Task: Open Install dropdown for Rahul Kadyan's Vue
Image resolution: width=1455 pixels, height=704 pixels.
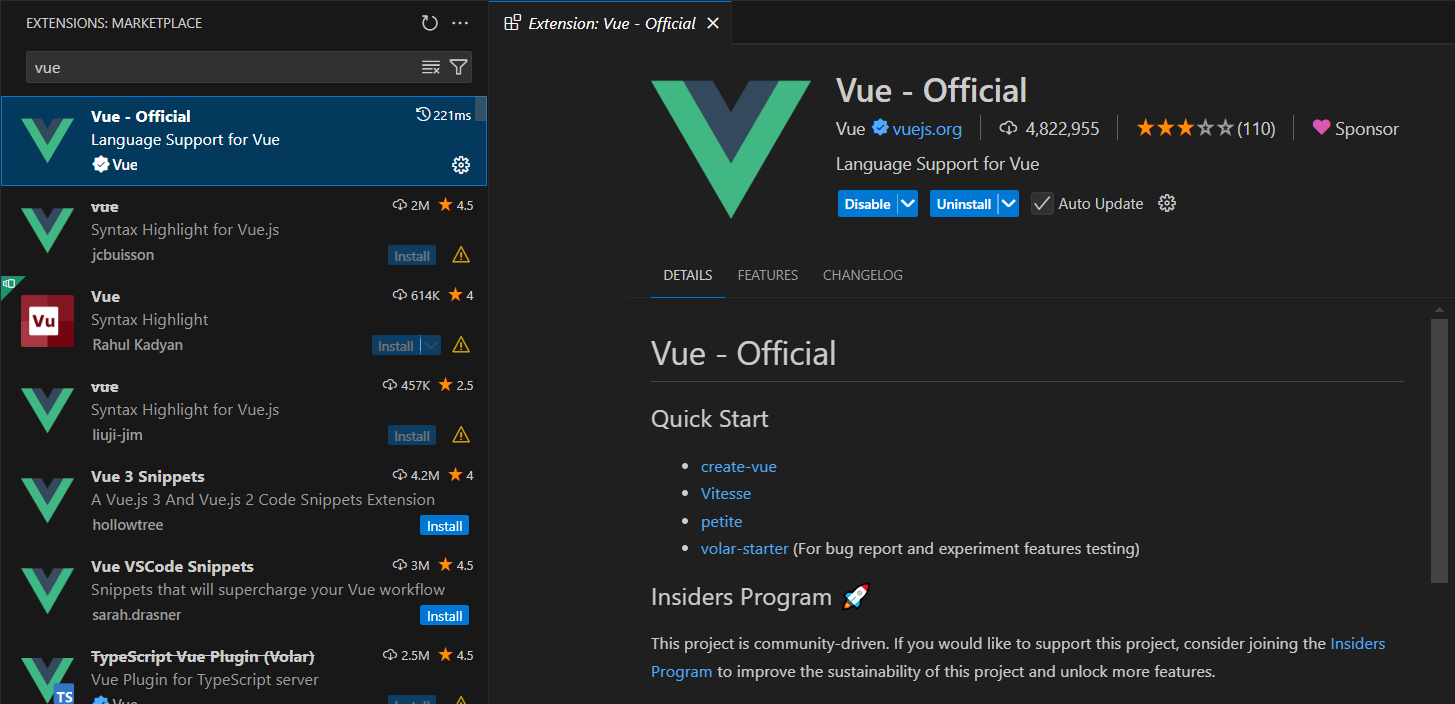Action: click(431, 345)
